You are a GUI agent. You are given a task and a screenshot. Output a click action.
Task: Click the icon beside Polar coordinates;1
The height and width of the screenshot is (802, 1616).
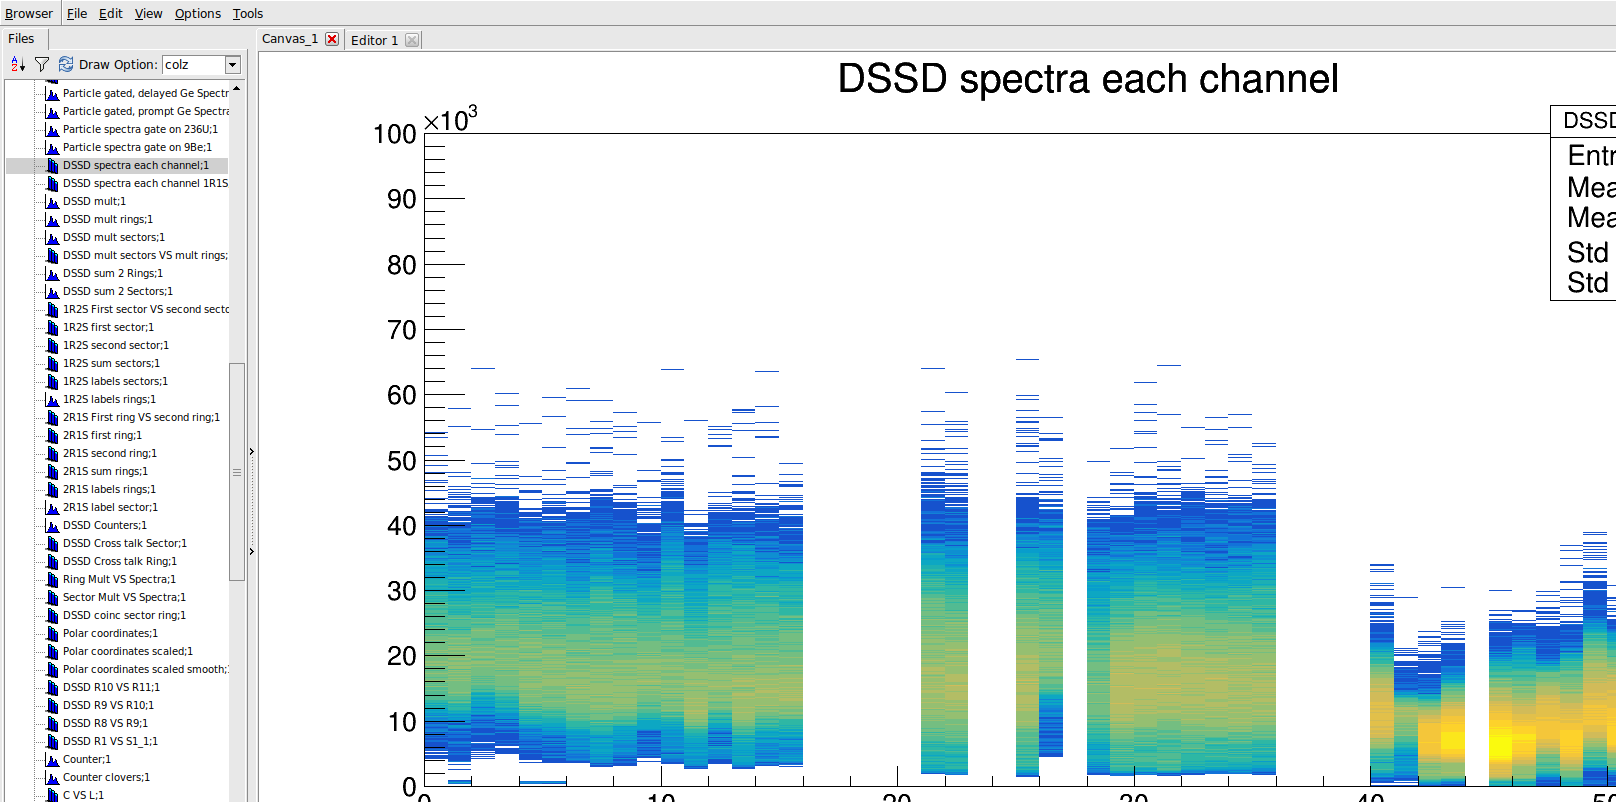52,634
